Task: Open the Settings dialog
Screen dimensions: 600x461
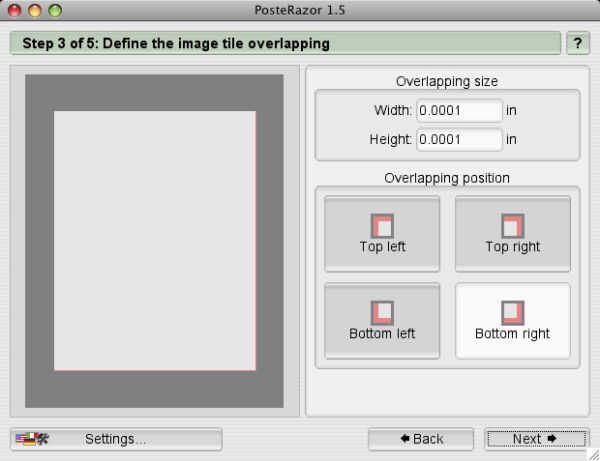Action: coord(116,439)
